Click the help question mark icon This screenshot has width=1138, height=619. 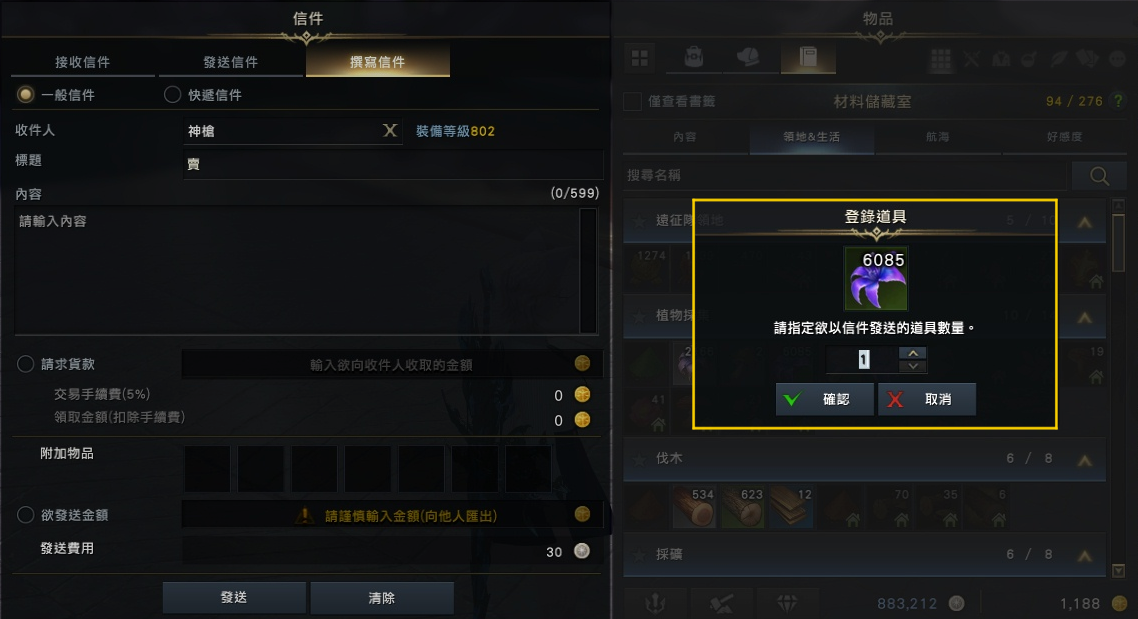(1118, 102)
